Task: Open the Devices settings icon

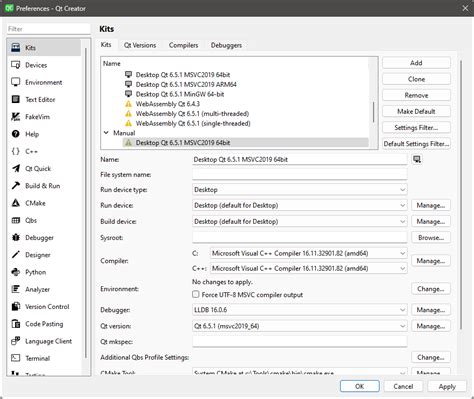Action: pos(16,65)
